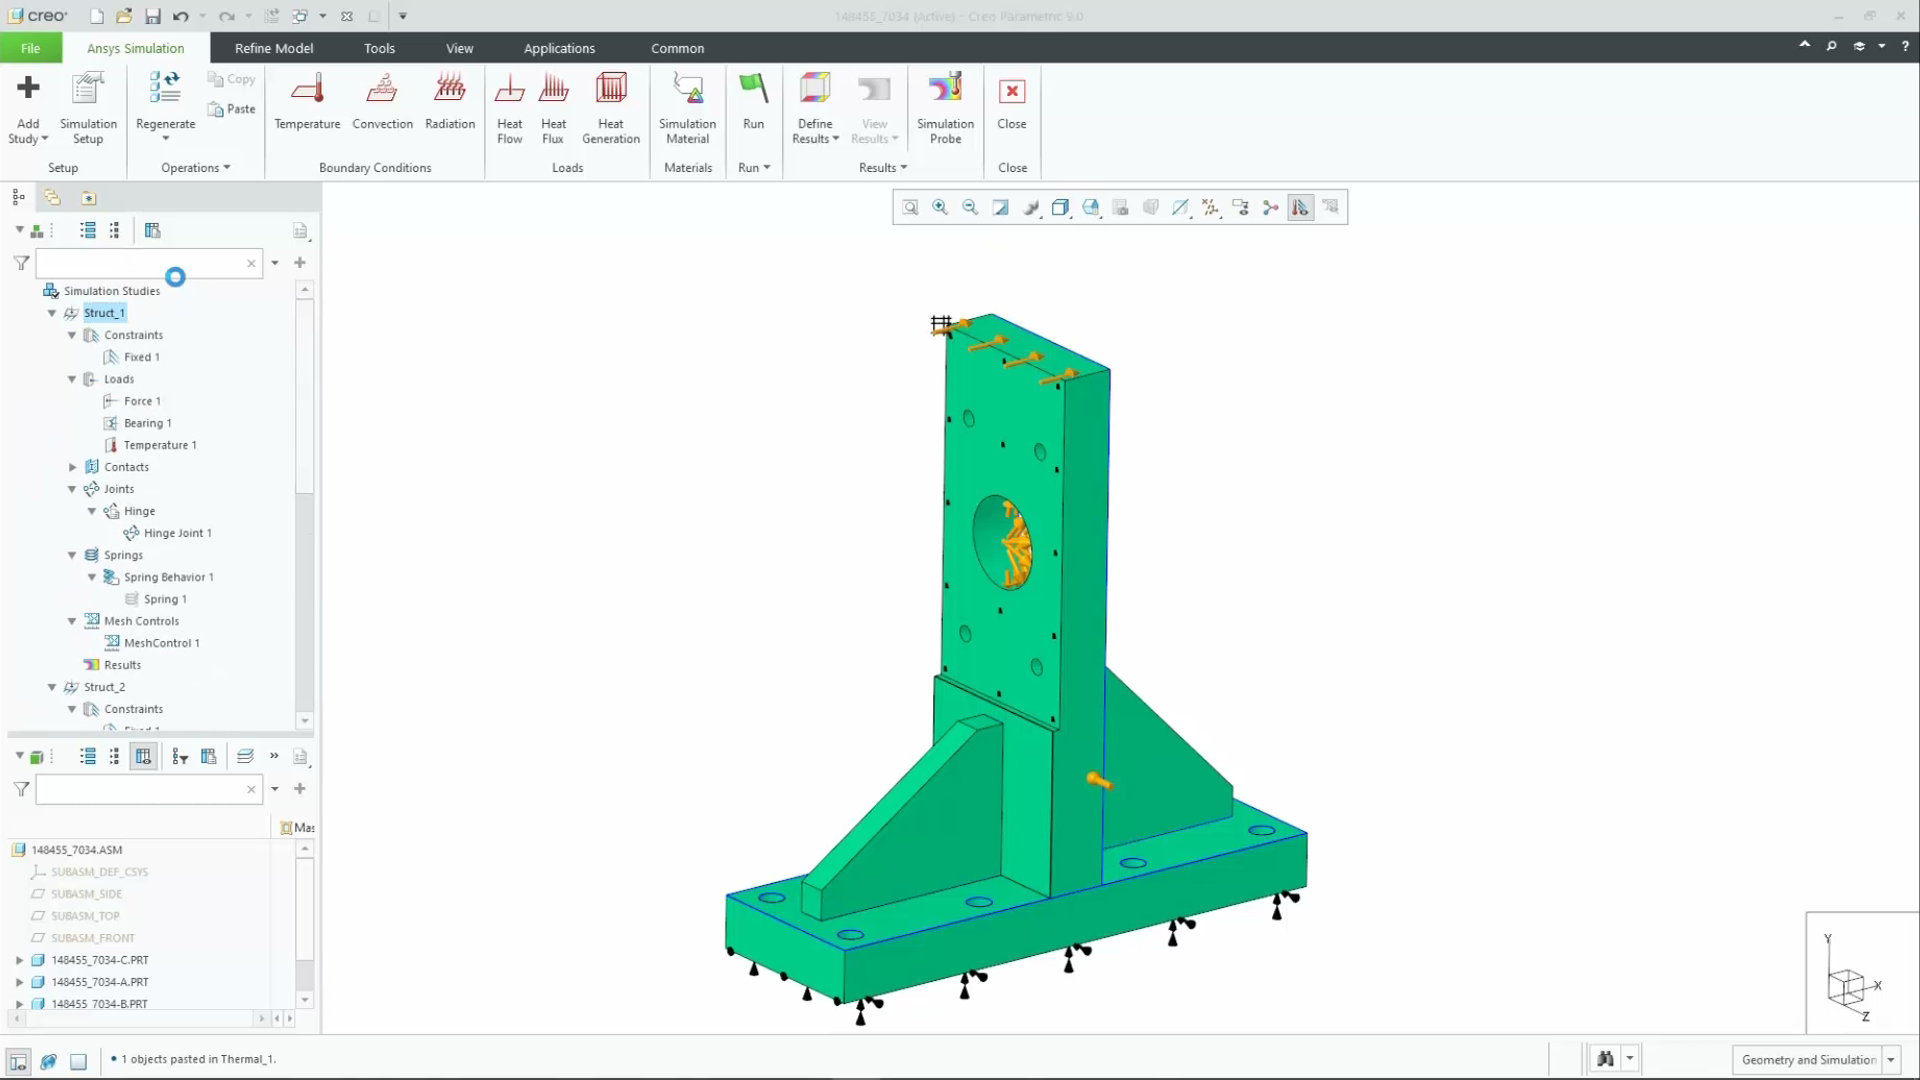Image resolution: width=1920 pixels, height=1080 pixels.
Task: Select Hinge Joint 1
Action: pos(177,533)
